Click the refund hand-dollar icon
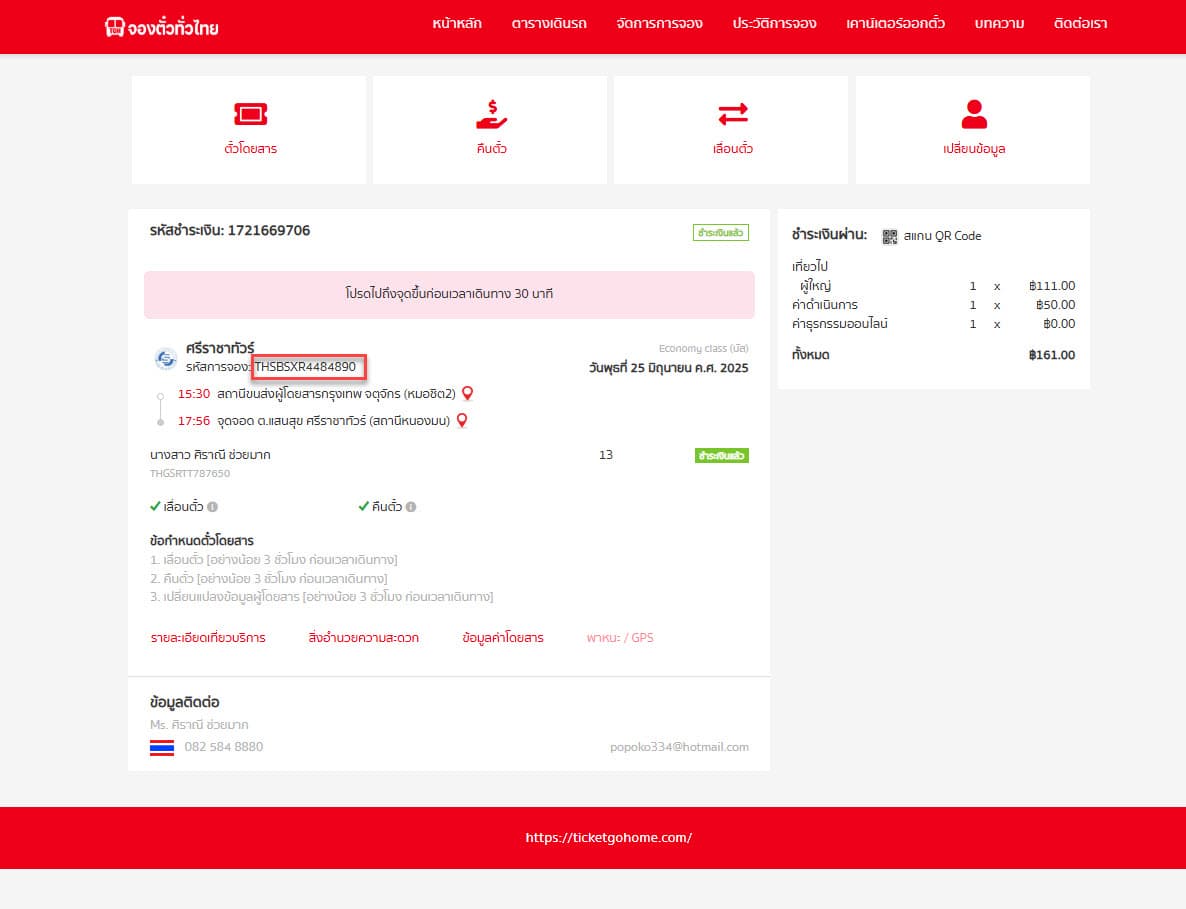The image size is (1186, 909). coord(491,115)
